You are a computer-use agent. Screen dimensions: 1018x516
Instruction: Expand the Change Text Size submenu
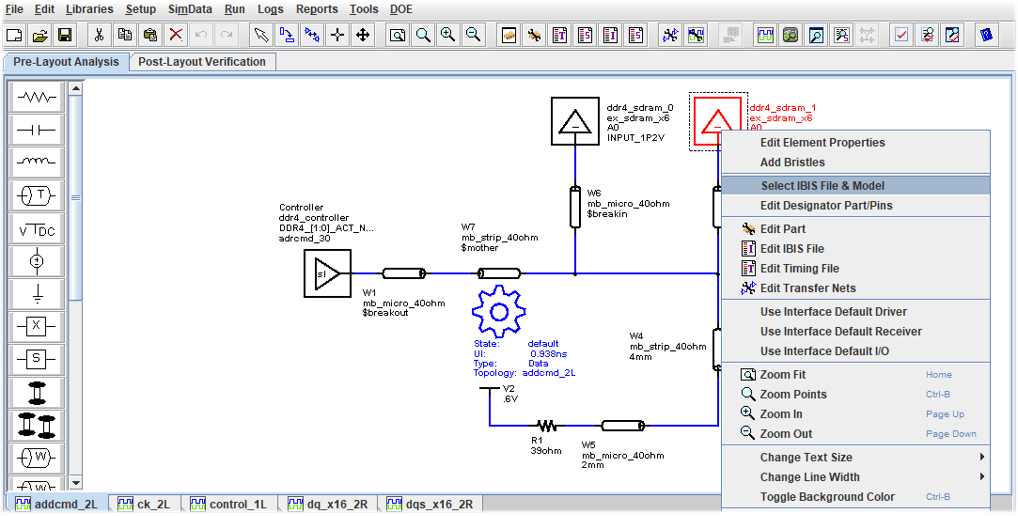[856, 457]
